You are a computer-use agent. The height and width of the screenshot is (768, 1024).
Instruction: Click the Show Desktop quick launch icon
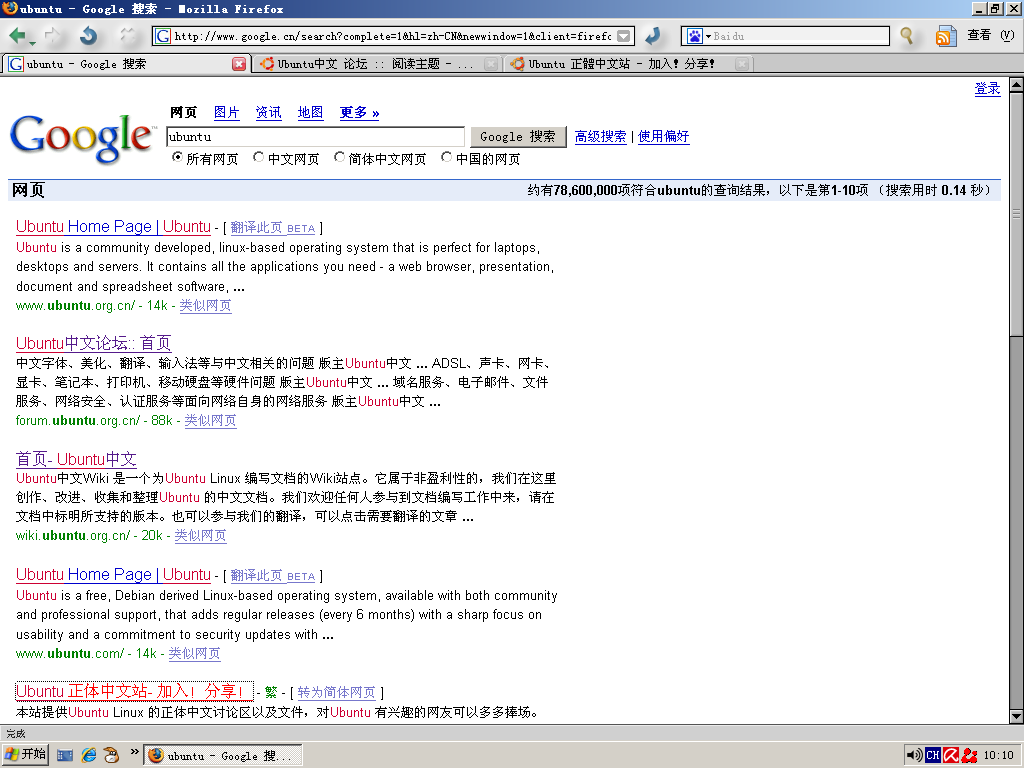(65, 756)
